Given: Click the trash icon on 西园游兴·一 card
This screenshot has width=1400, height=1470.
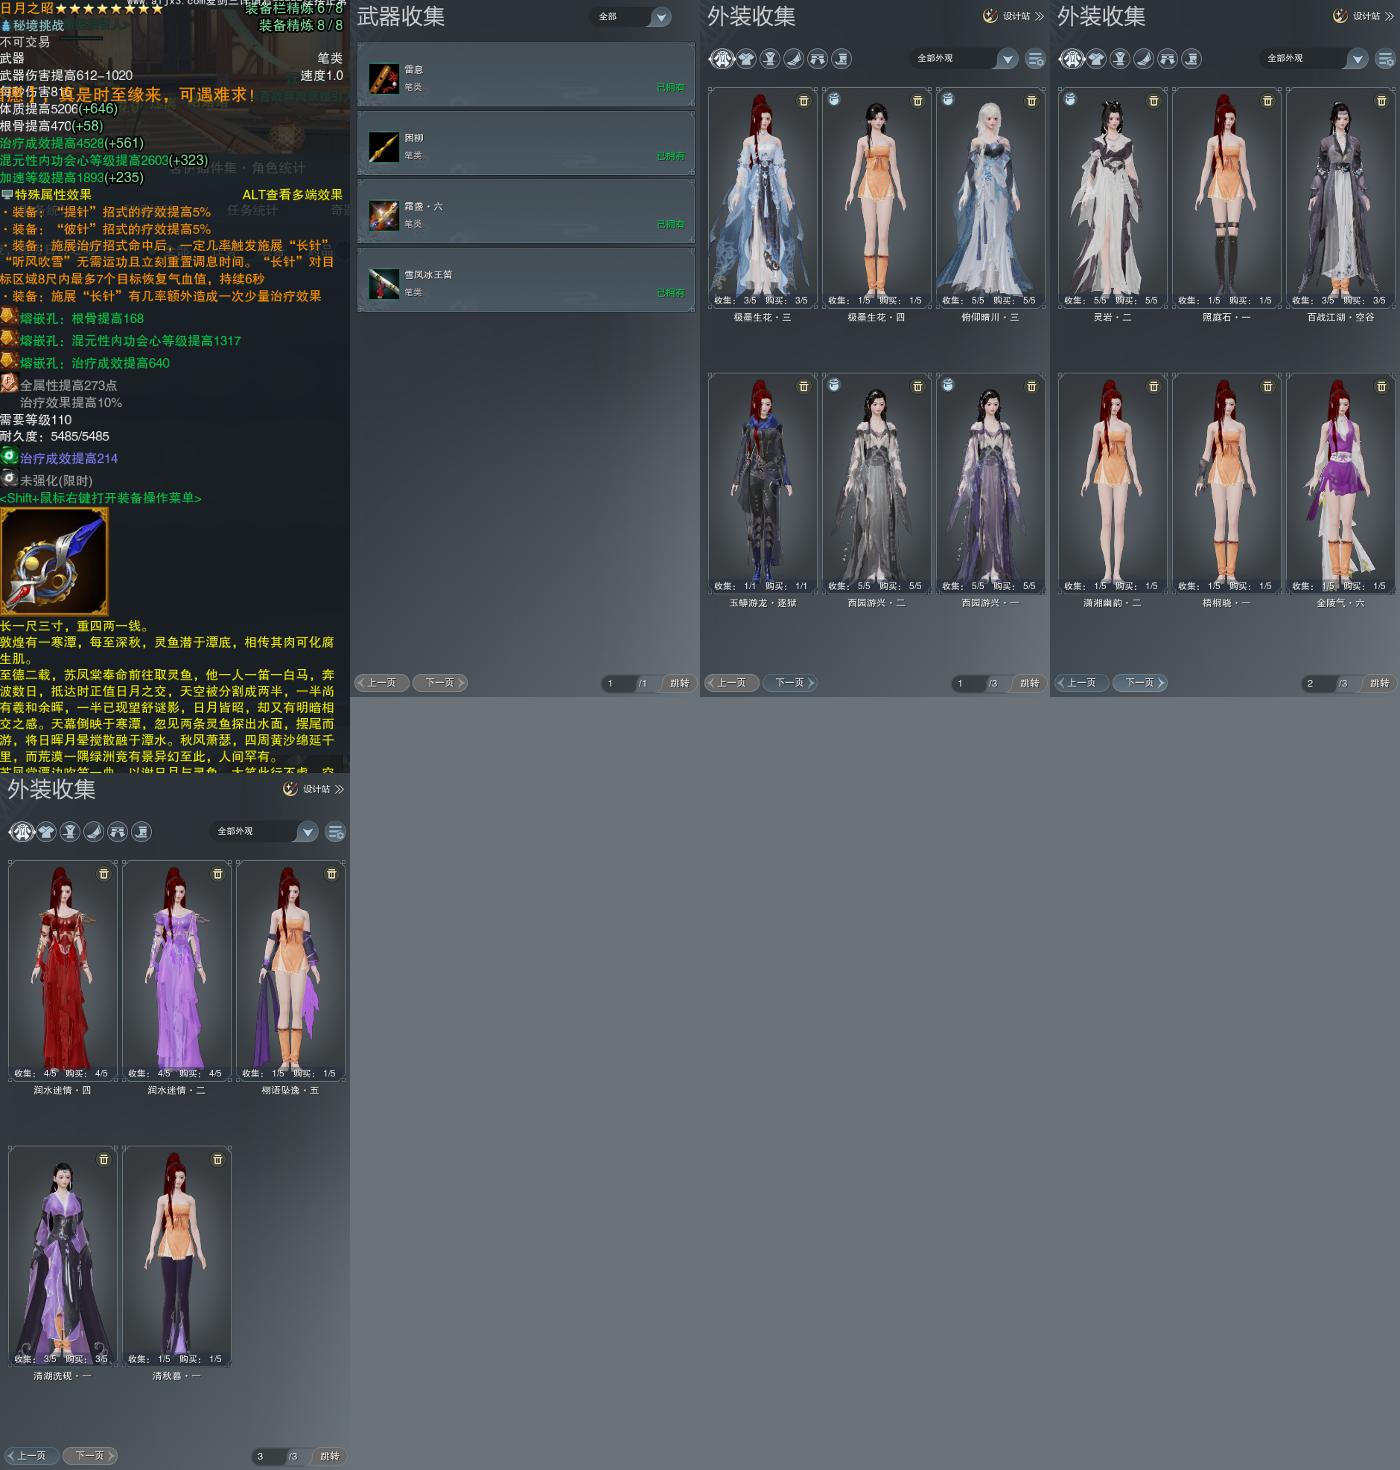Looking at the screenshot, I should tap(1032, 386).
